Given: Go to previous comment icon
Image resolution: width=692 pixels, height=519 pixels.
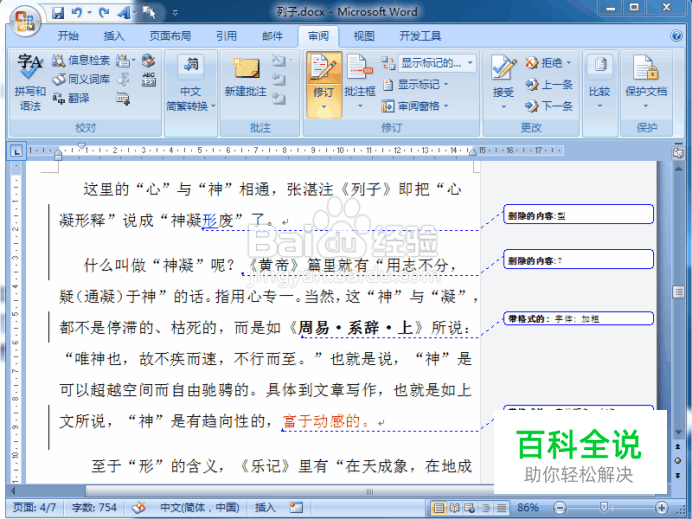Looking at the screenshot, I should (279, 79).
